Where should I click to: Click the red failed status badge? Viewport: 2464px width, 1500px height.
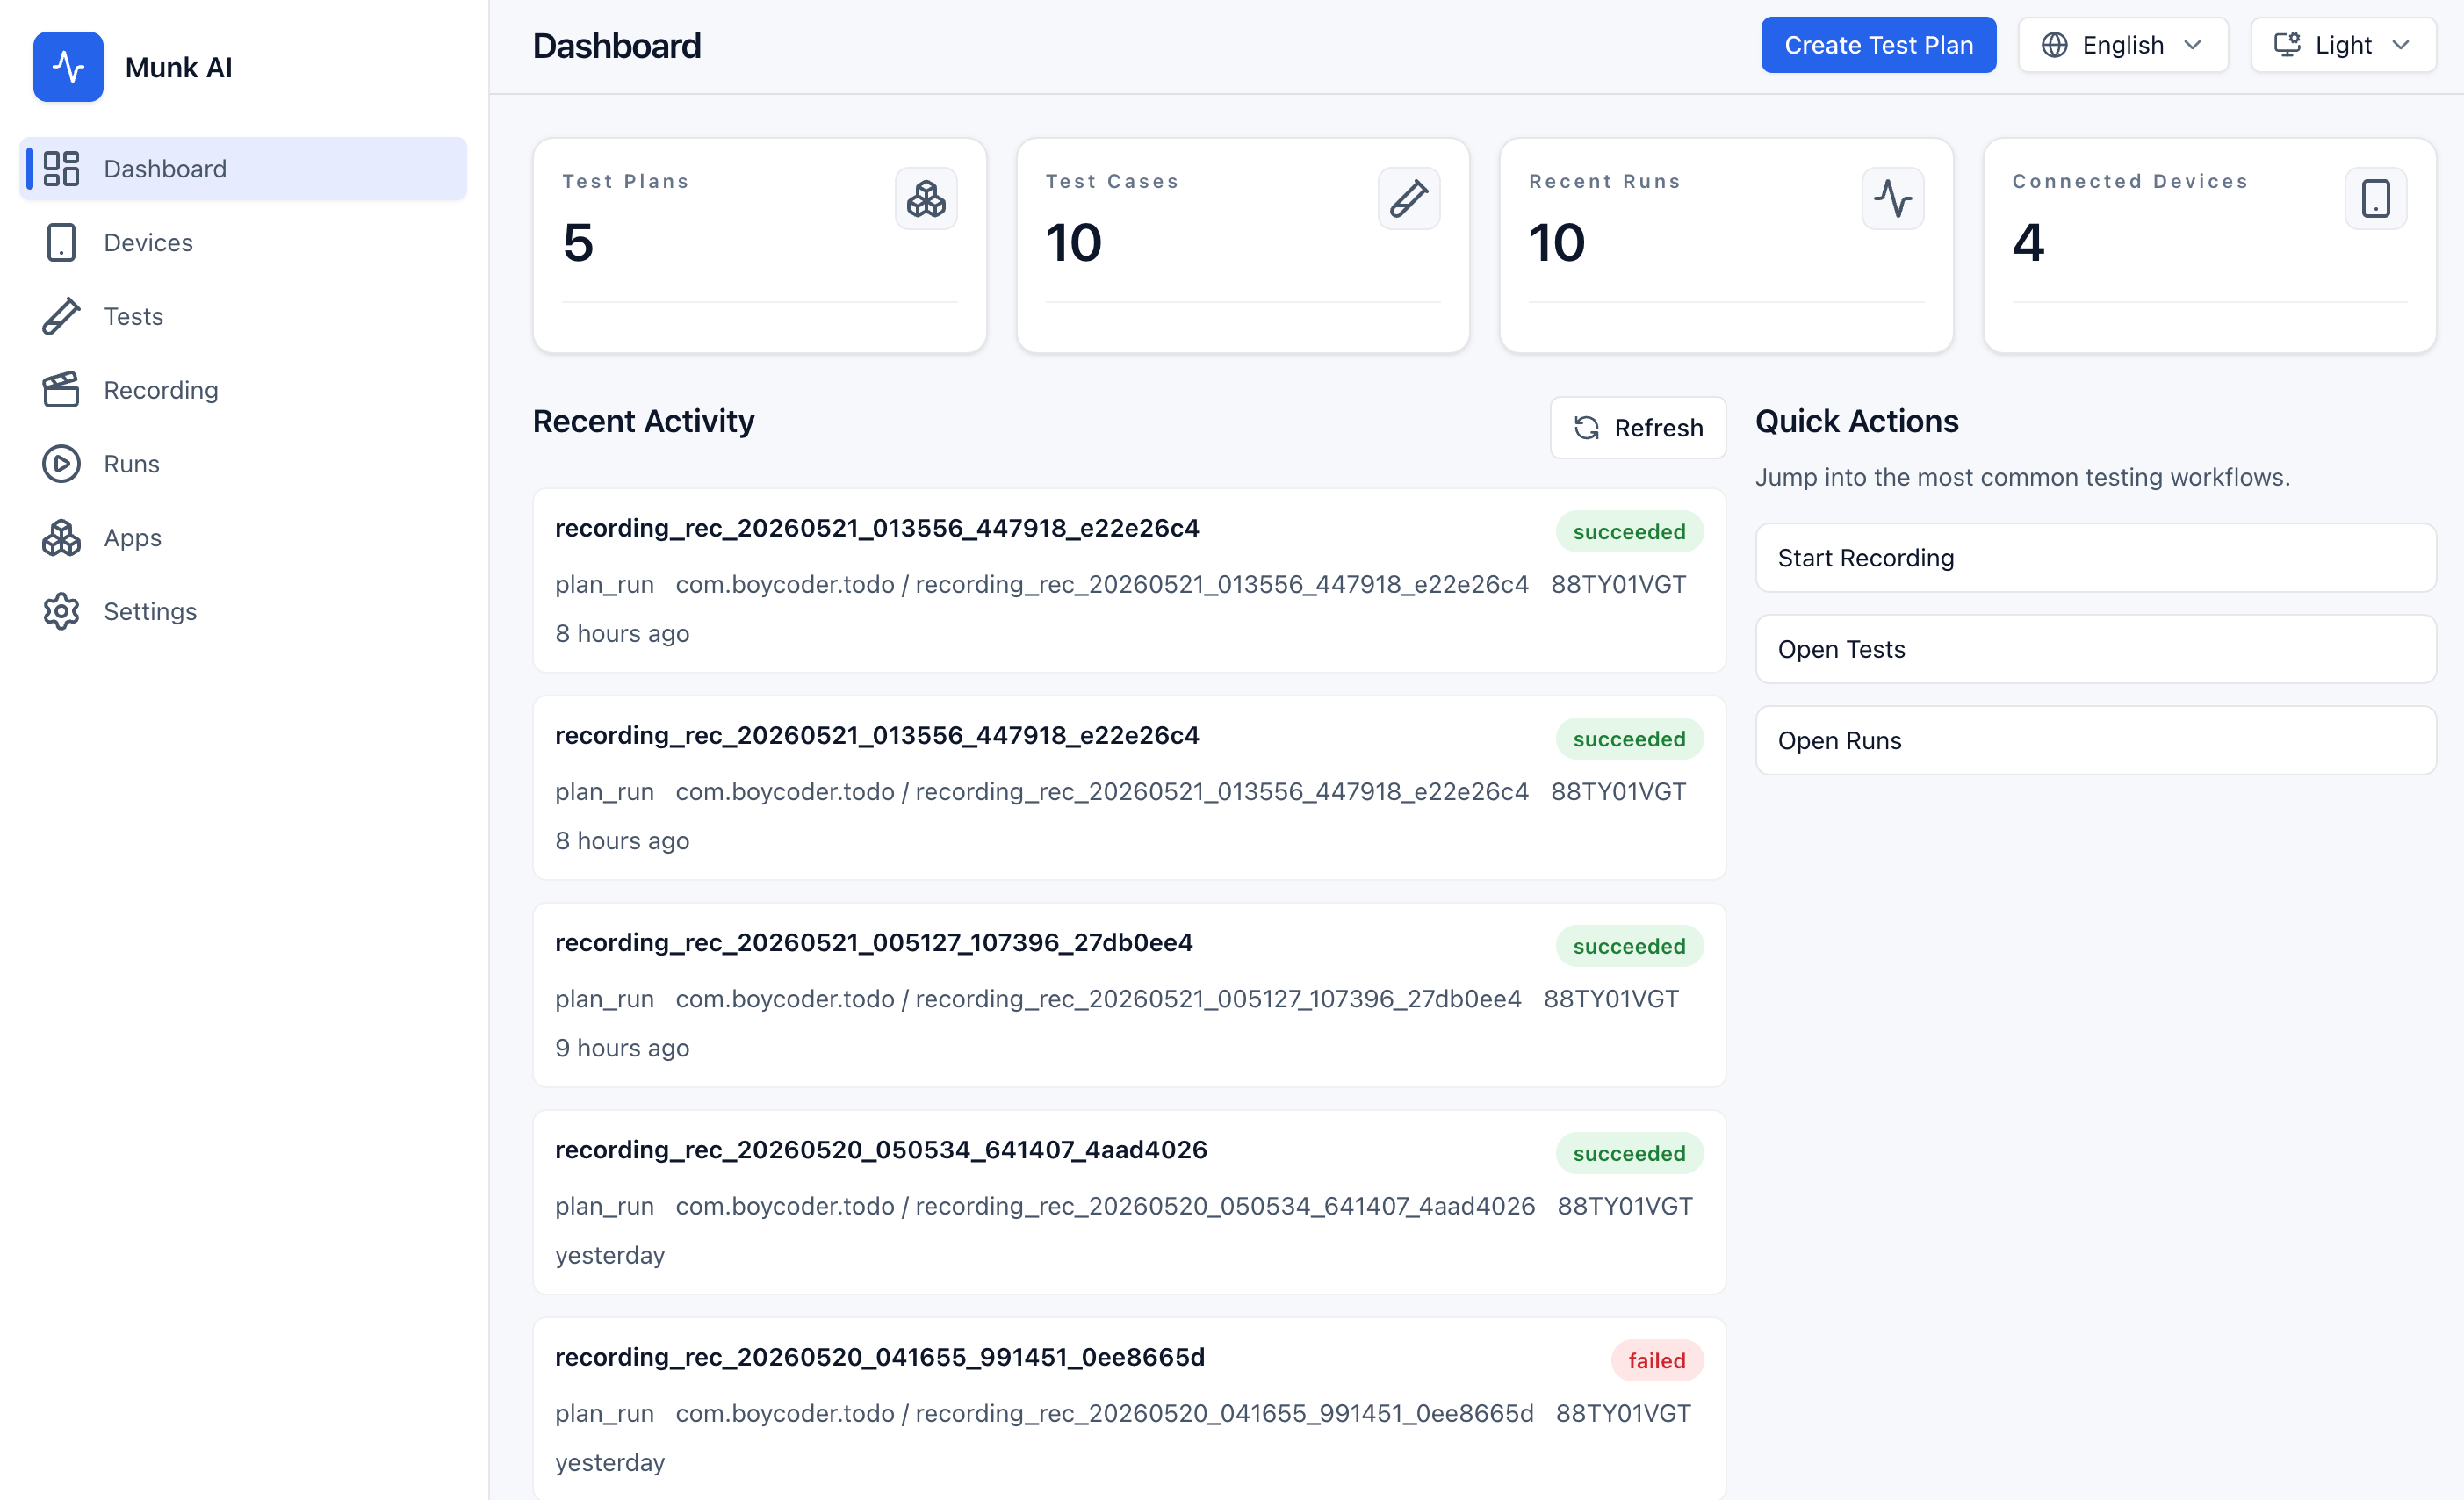pos(1657,1360)
